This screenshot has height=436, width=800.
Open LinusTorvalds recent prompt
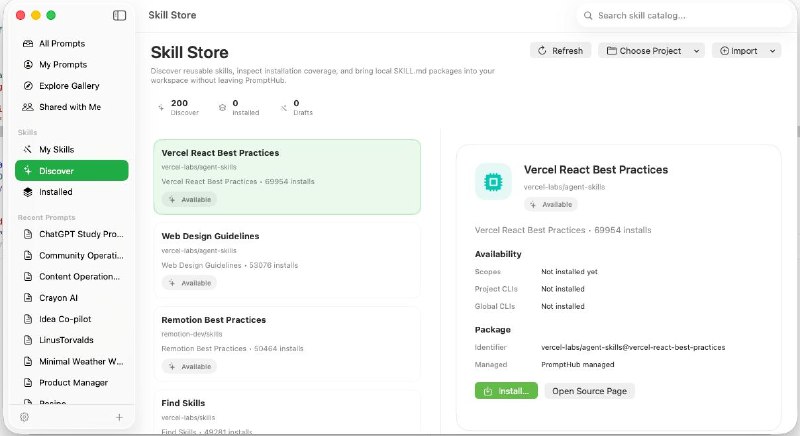pyautogui.click(x=71, y=340)
